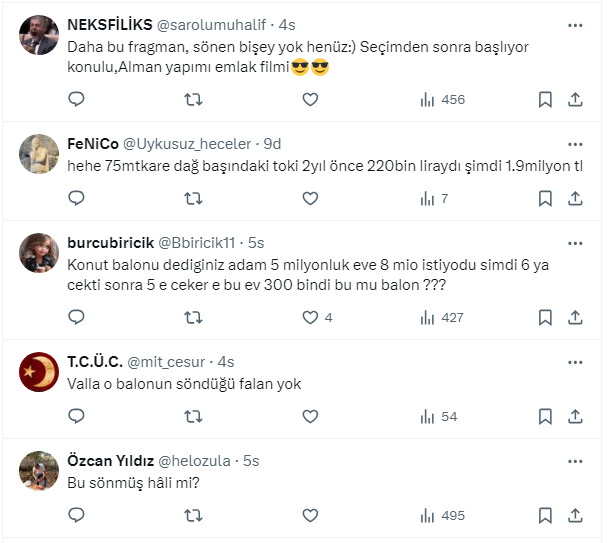This screenshot has width=611, height=543.
Task: Share the T.C.Ü.C. tweet
Action: tap(575, 416)
